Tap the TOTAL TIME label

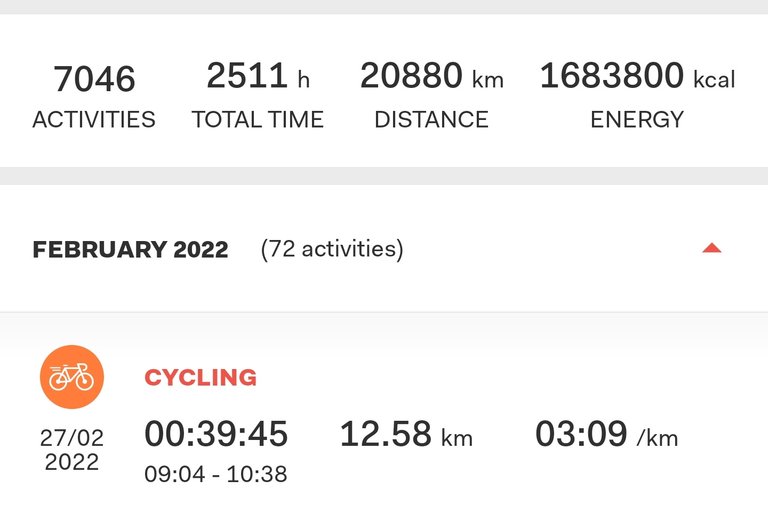click(x=258, y=119)
